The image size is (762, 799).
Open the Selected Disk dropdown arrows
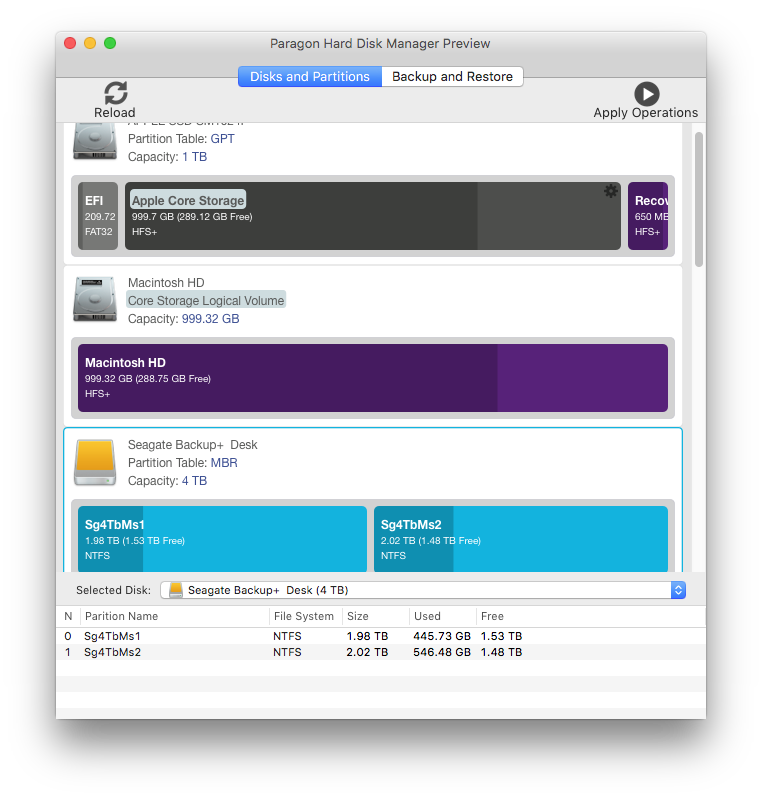coord(678,590)
